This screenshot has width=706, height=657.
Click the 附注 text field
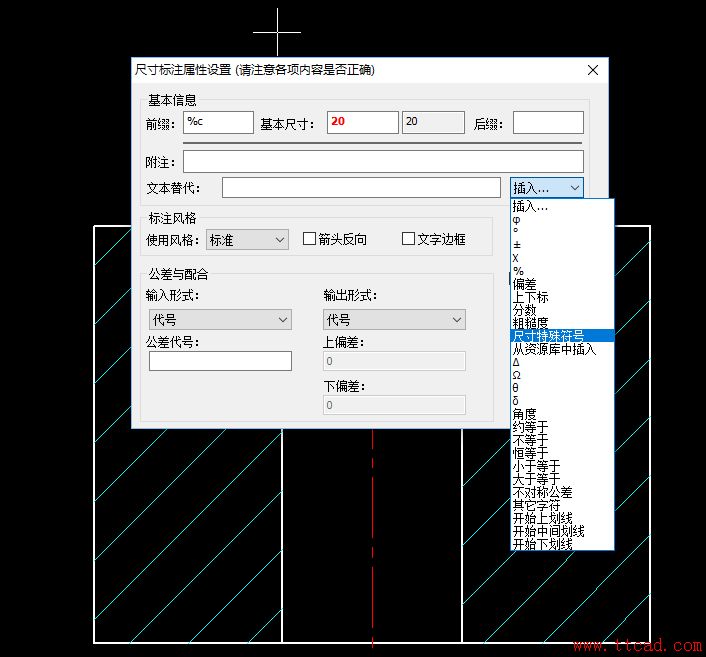tap(383, 162)
